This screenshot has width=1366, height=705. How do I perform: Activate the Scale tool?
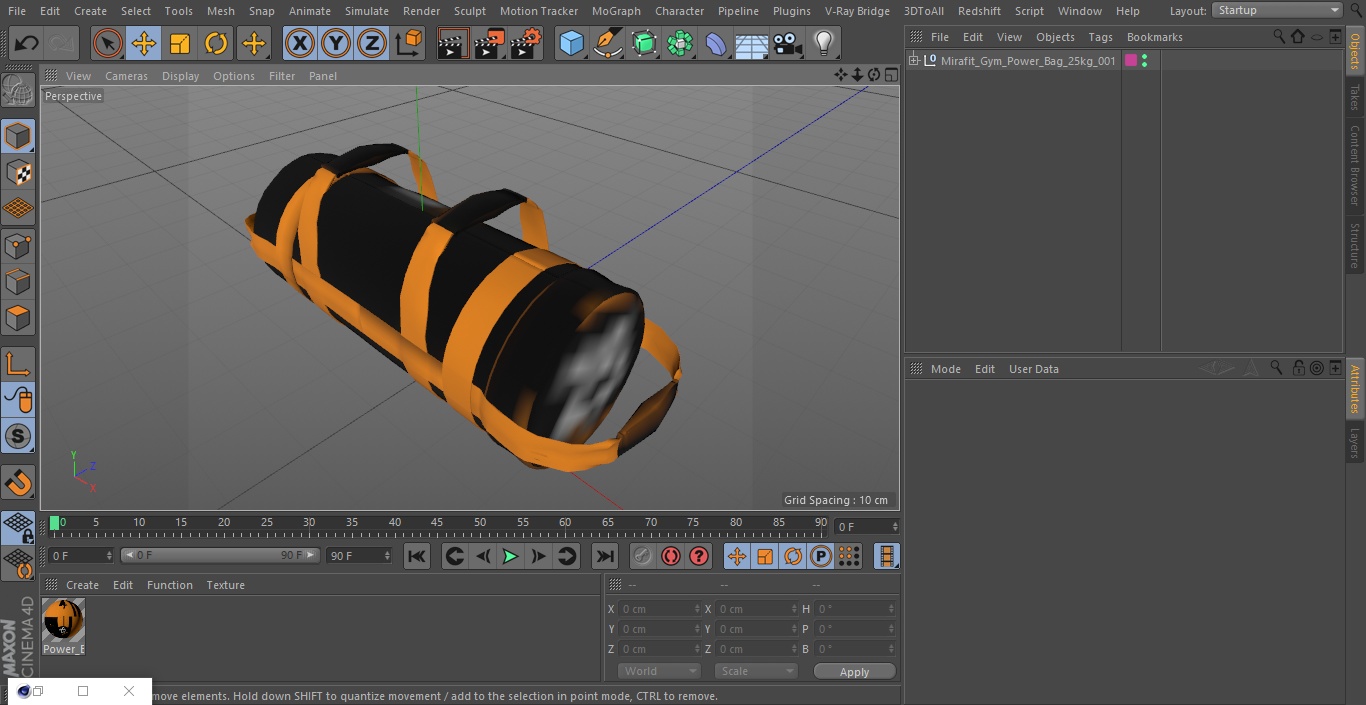180,44
